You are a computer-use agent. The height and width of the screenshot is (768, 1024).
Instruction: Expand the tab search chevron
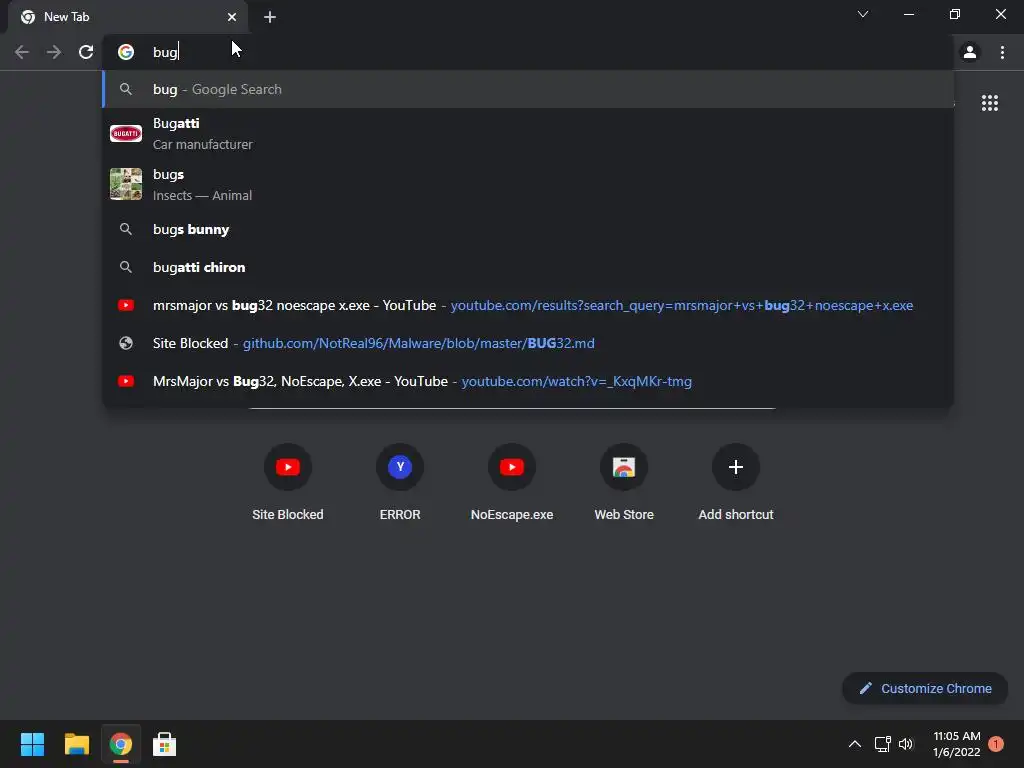[x=863, y=14]
